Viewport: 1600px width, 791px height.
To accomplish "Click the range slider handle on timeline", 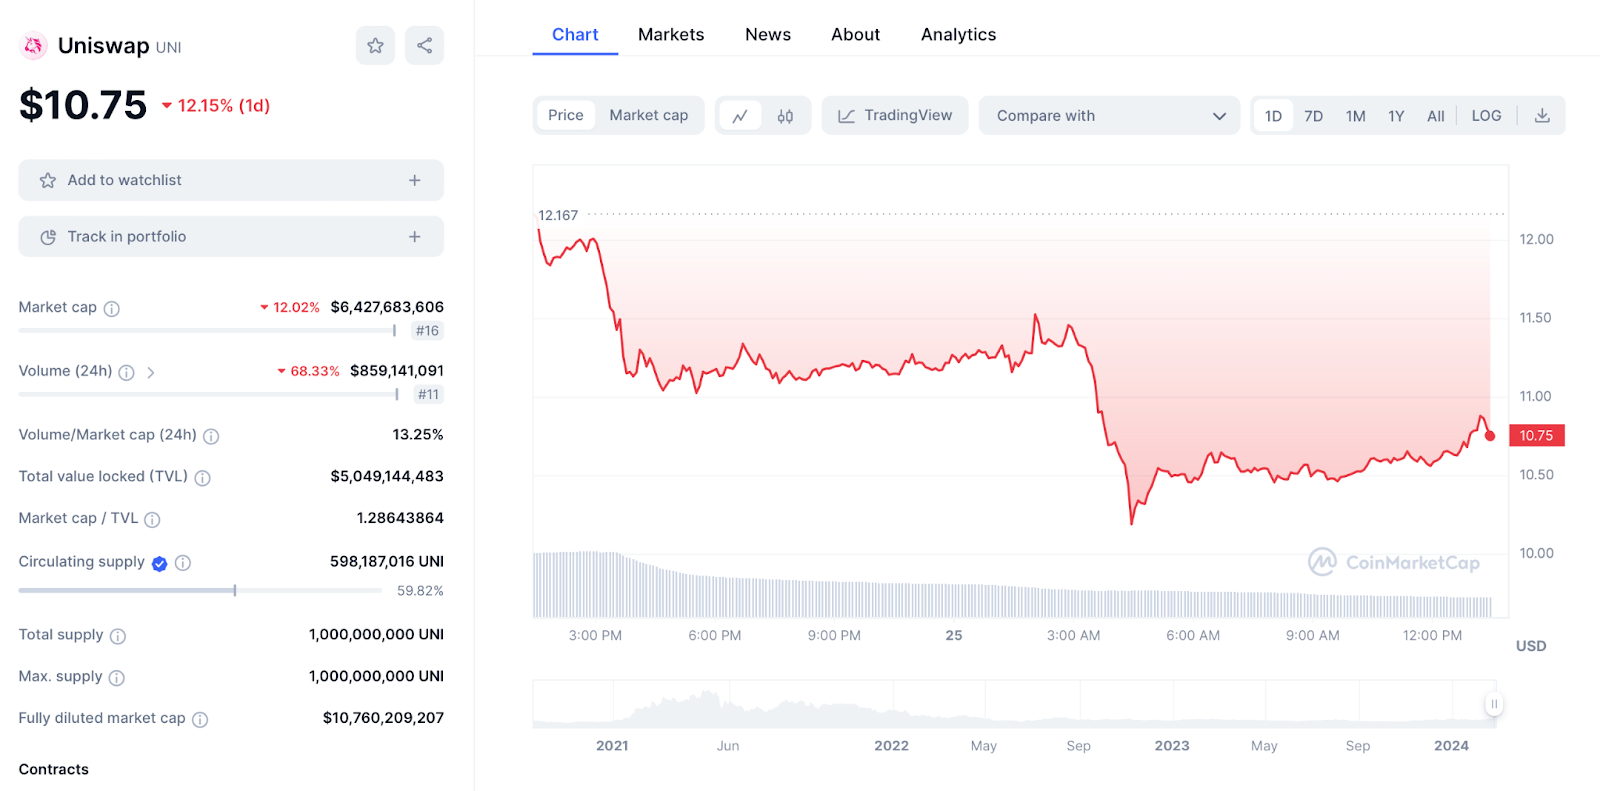I will (1494, 704).
